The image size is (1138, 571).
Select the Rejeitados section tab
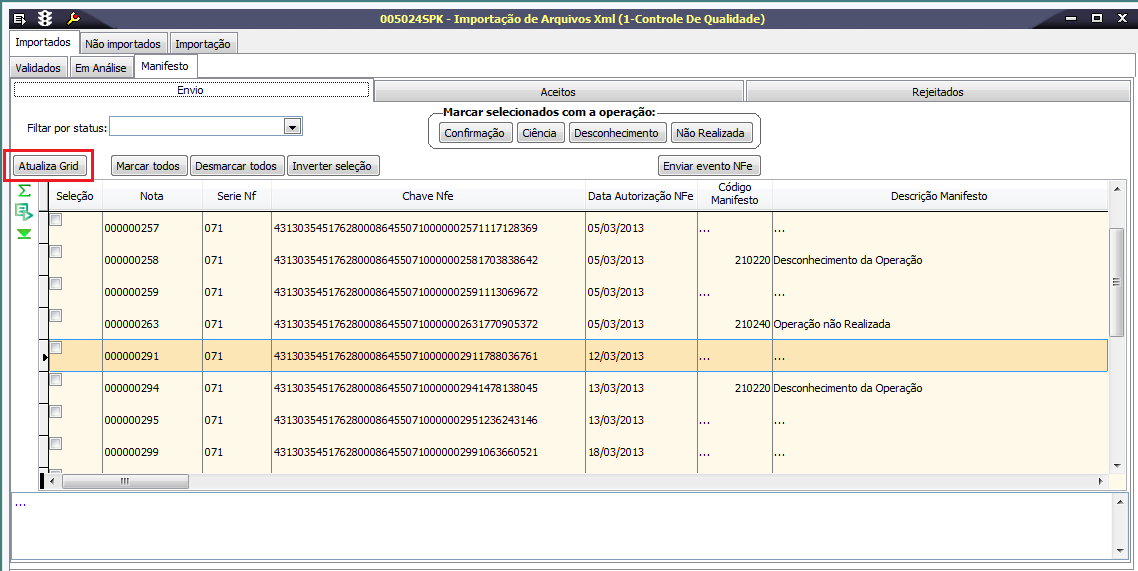point(938,92)
